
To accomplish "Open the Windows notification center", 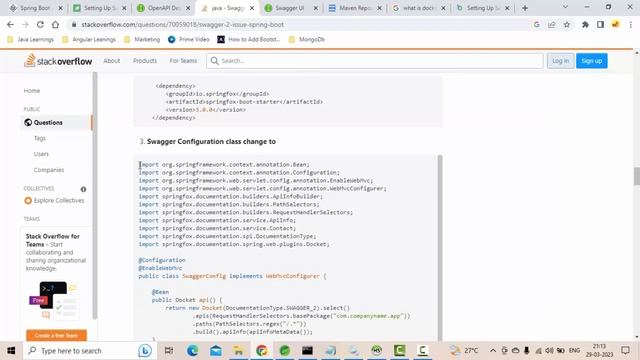I will 625,351.
